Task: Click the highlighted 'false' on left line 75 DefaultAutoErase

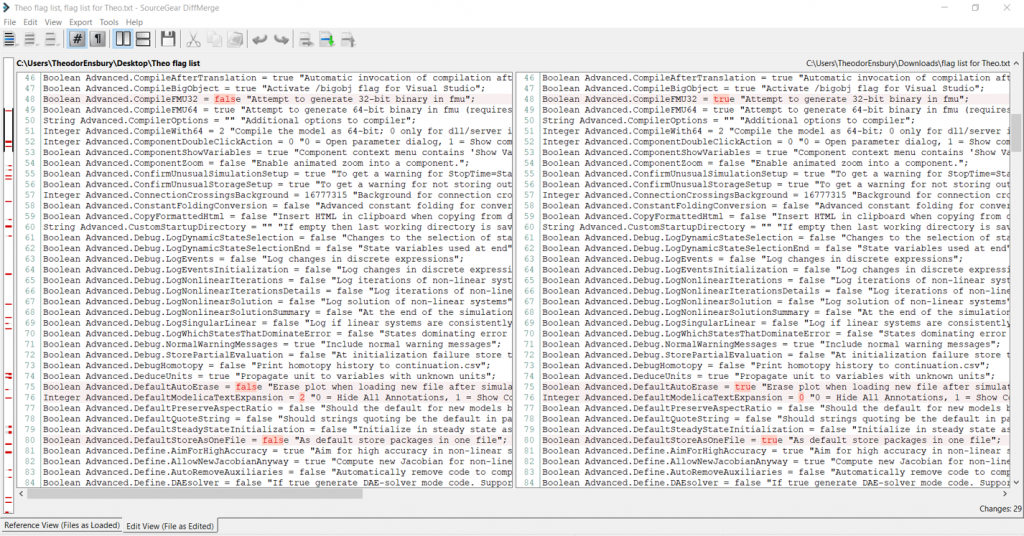Action: [x=249, y=386]
